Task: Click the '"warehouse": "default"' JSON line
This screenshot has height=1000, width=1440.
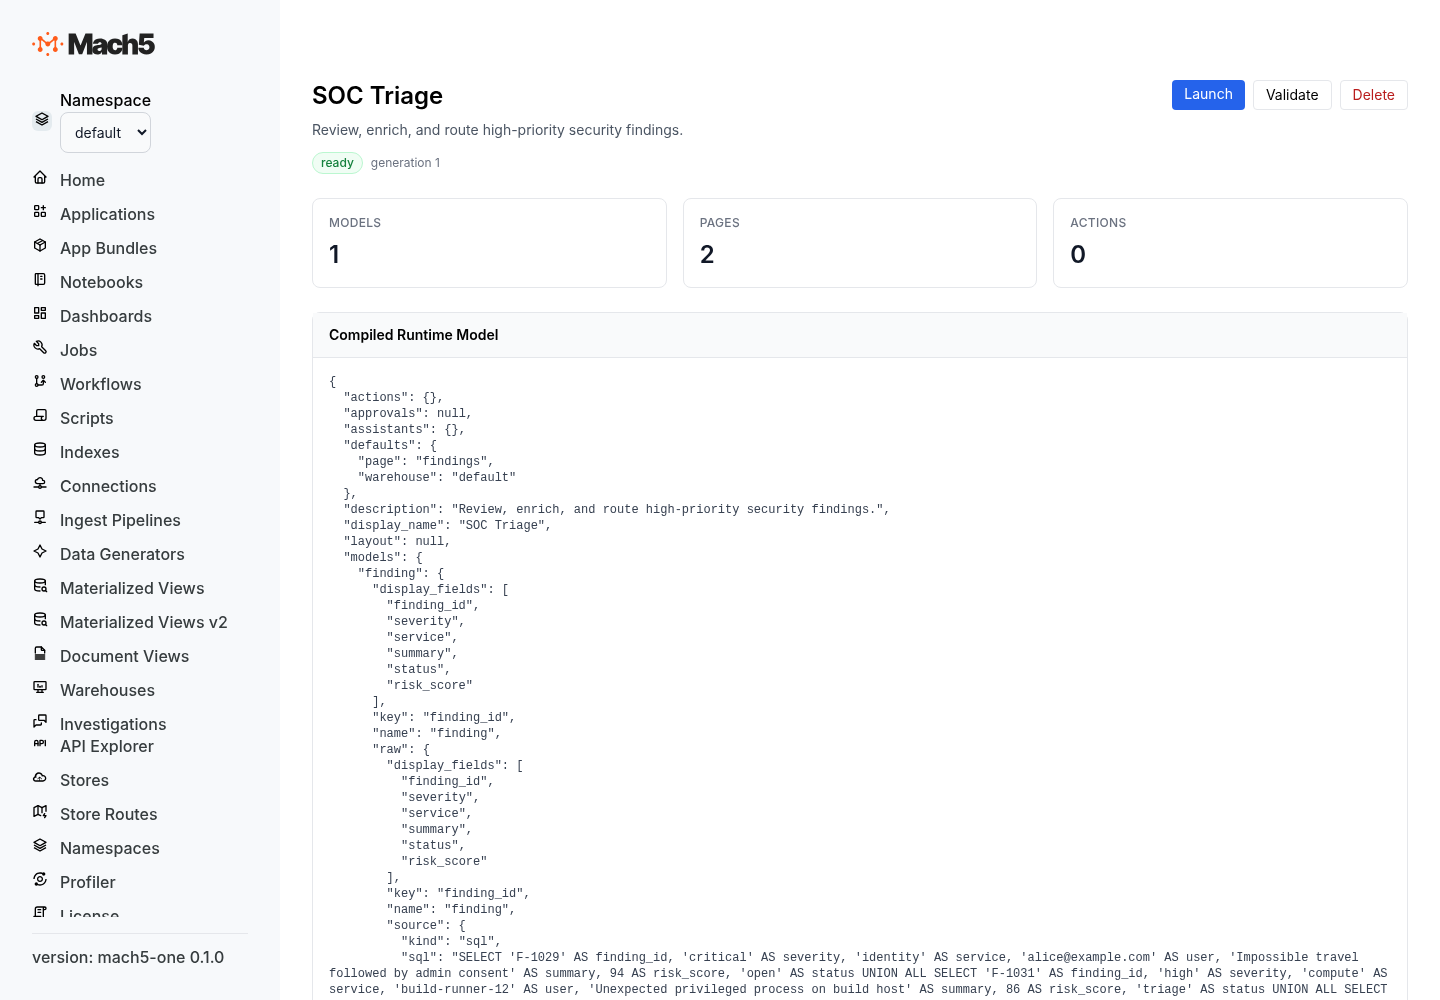Action: tap(437, 477)
